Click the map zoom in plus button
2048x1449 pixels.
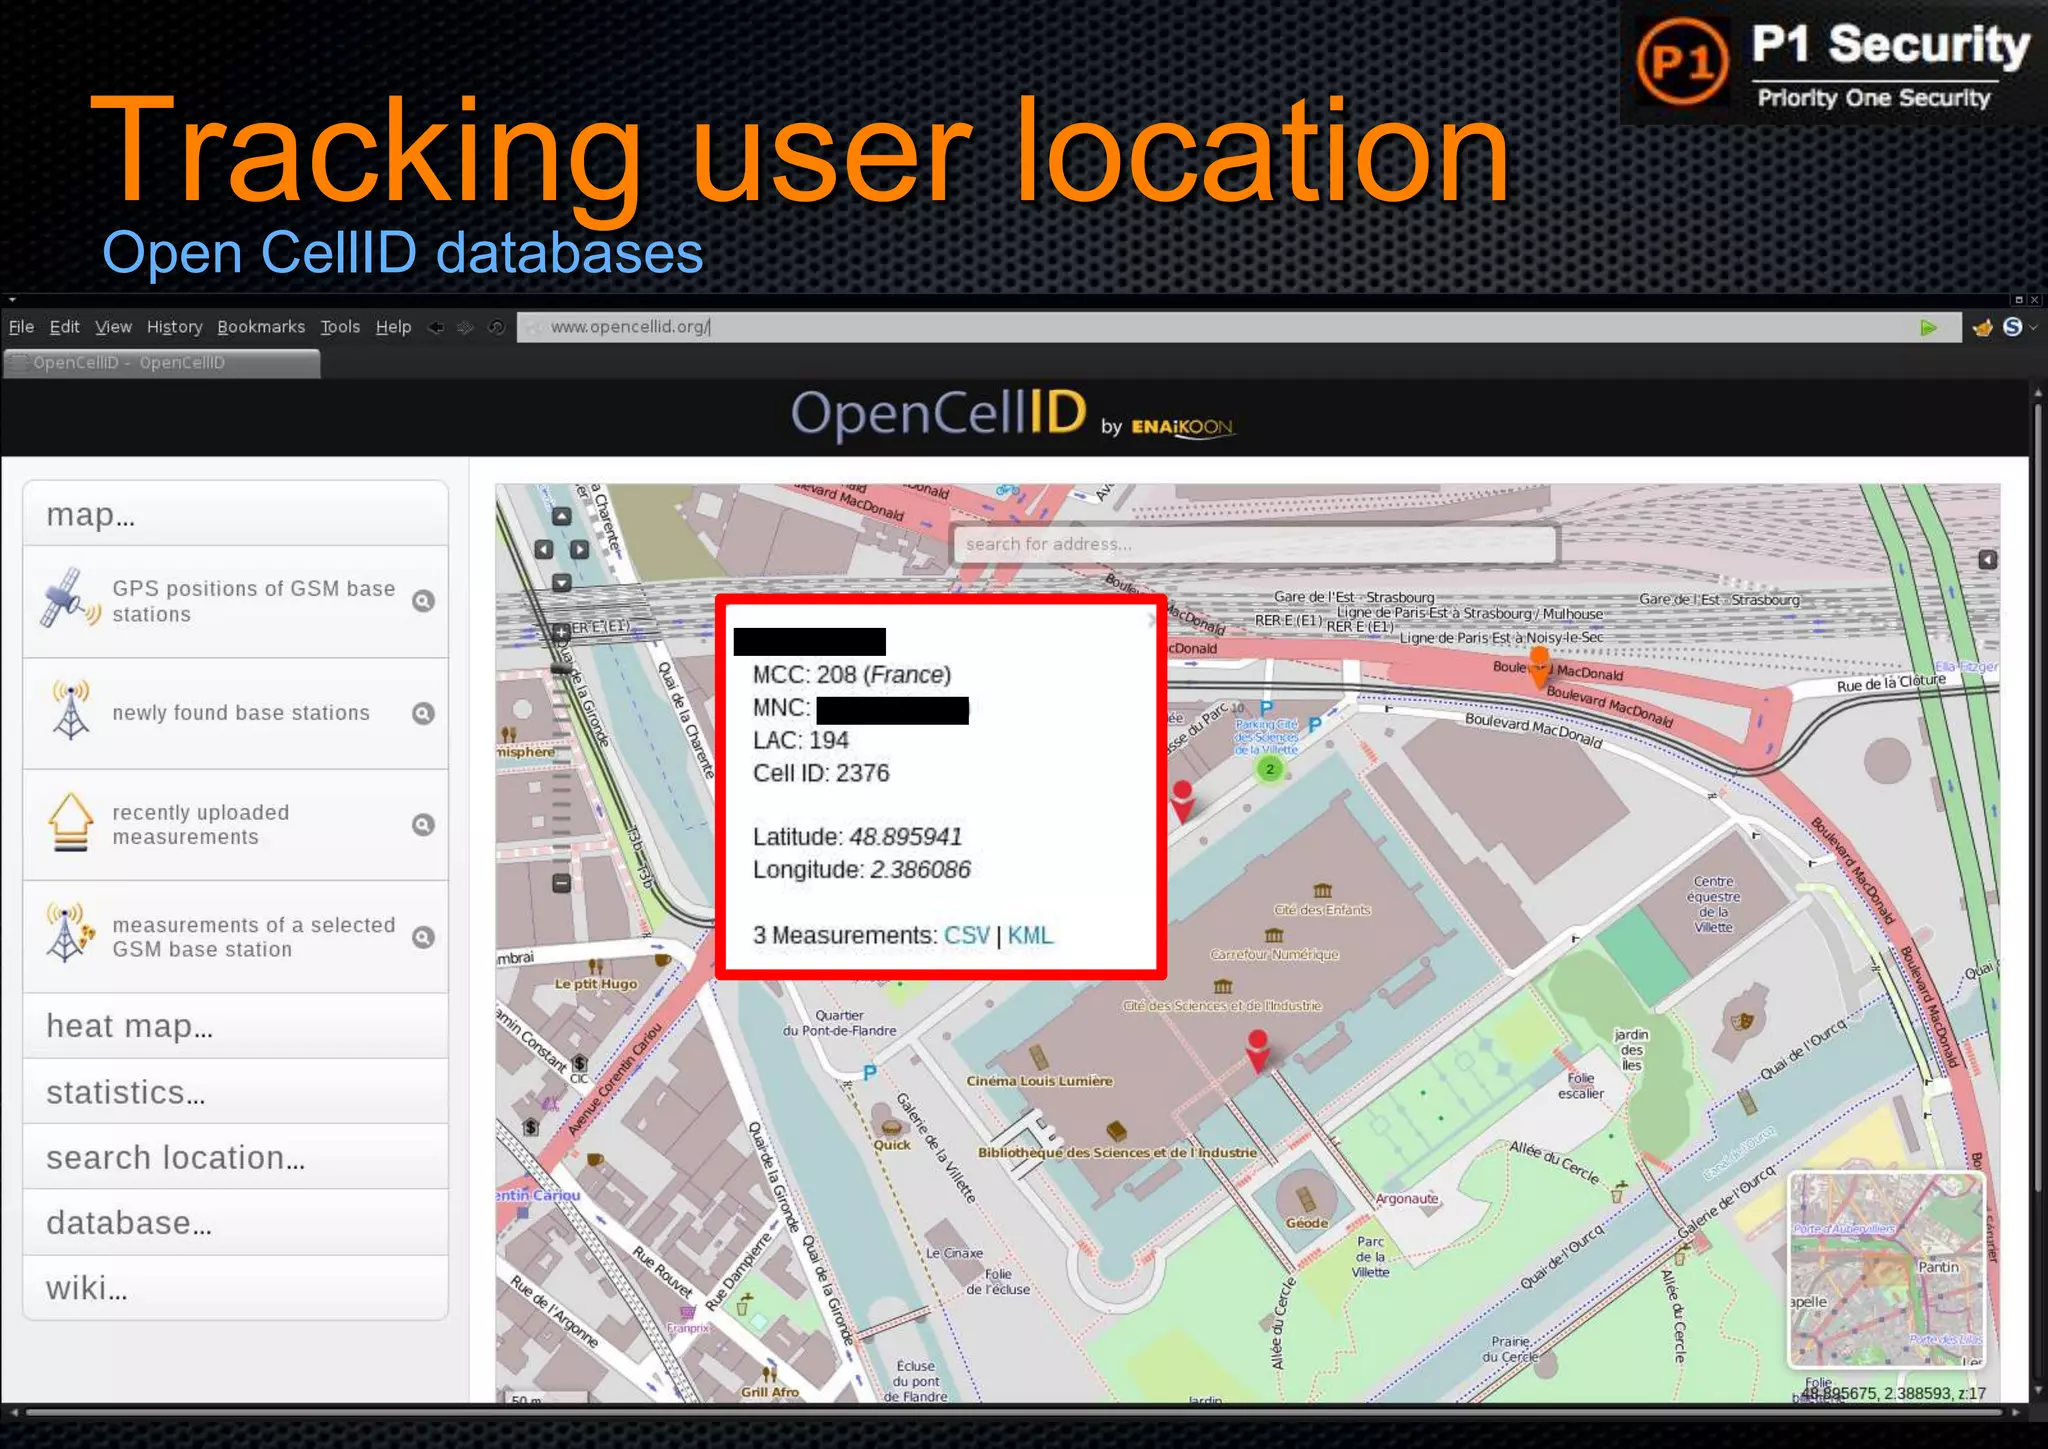[561, 631]
